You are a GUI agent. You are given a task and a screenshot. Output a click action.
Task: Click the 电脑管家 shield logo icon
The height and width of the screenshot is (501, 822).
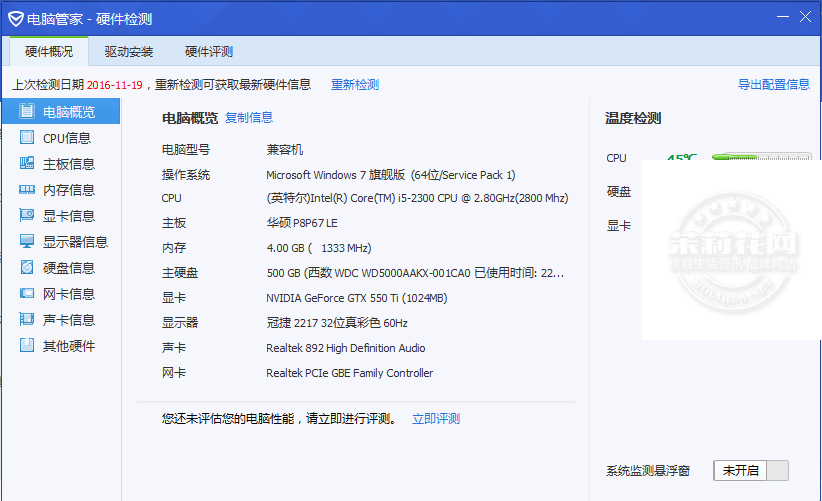(x=16, y=19)
